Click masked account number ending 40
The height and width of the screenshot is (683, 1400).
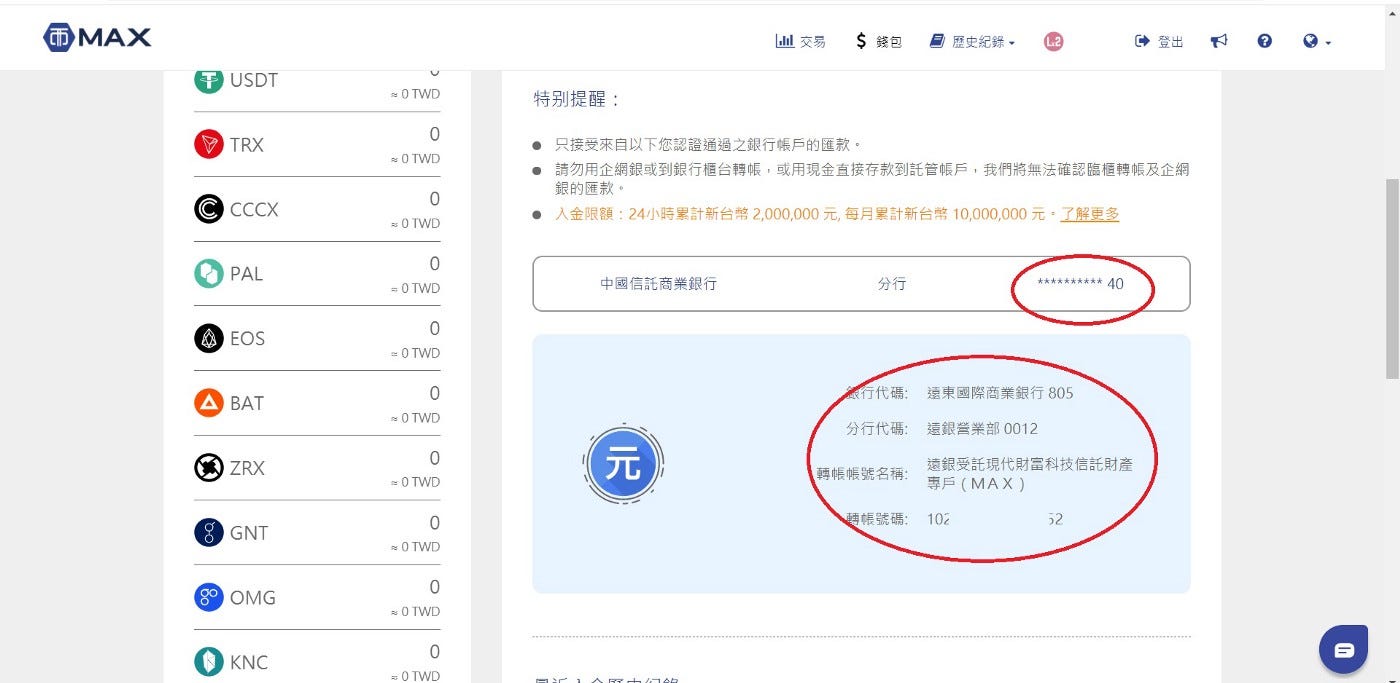click(x=1080, y=284)
